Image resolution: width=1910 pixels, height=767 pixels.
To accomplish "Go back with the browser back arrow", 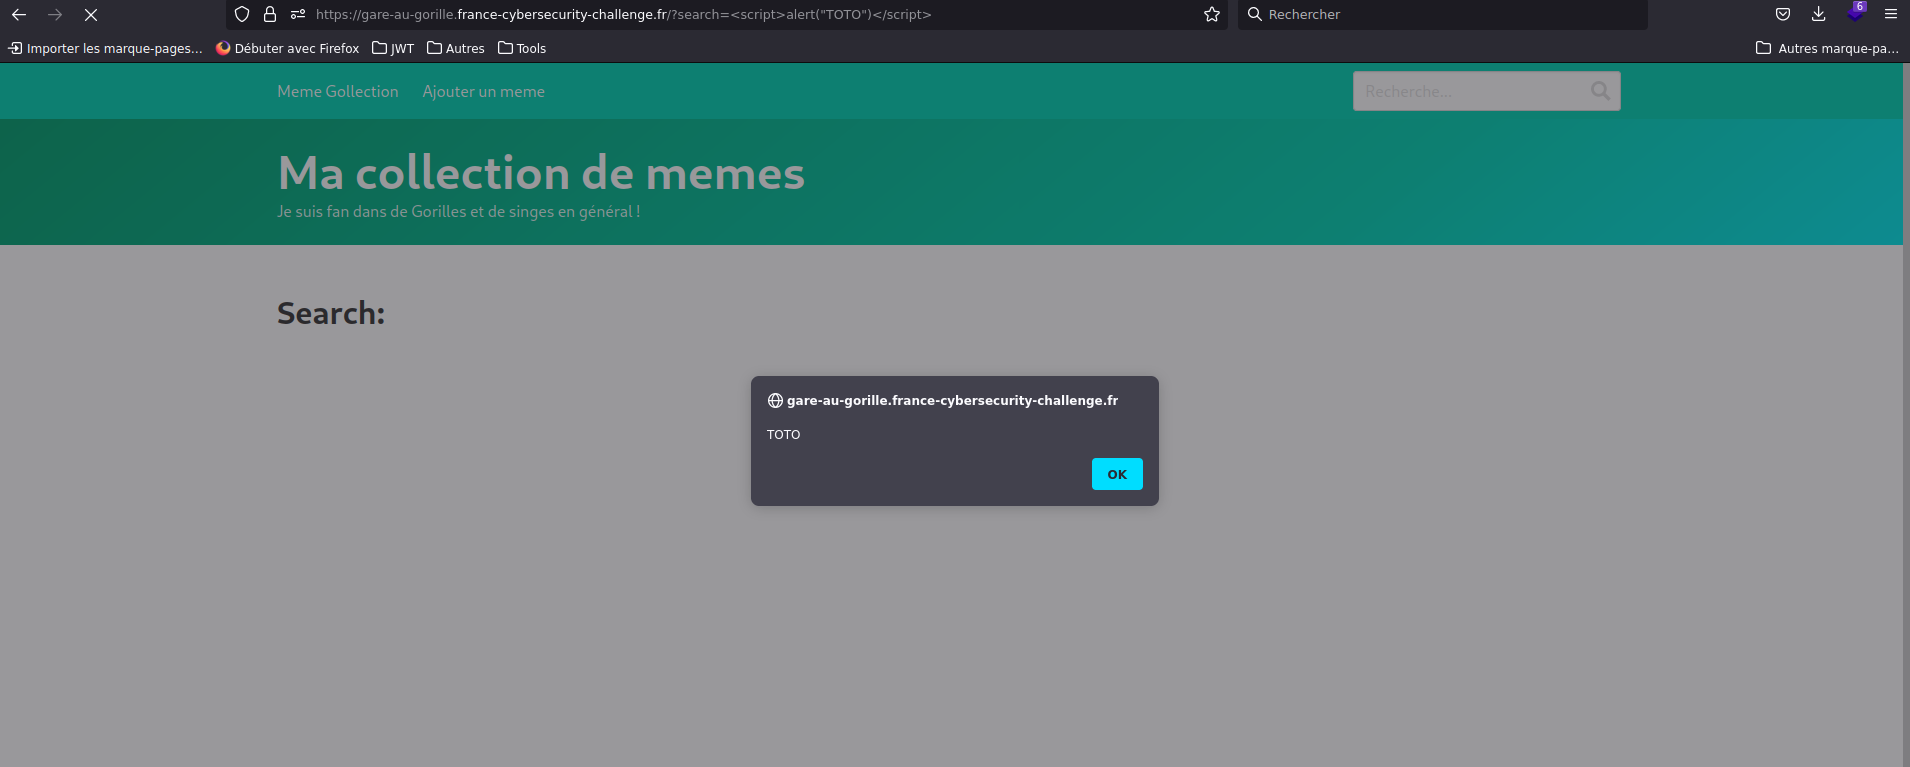I will [x=19, y=15].
